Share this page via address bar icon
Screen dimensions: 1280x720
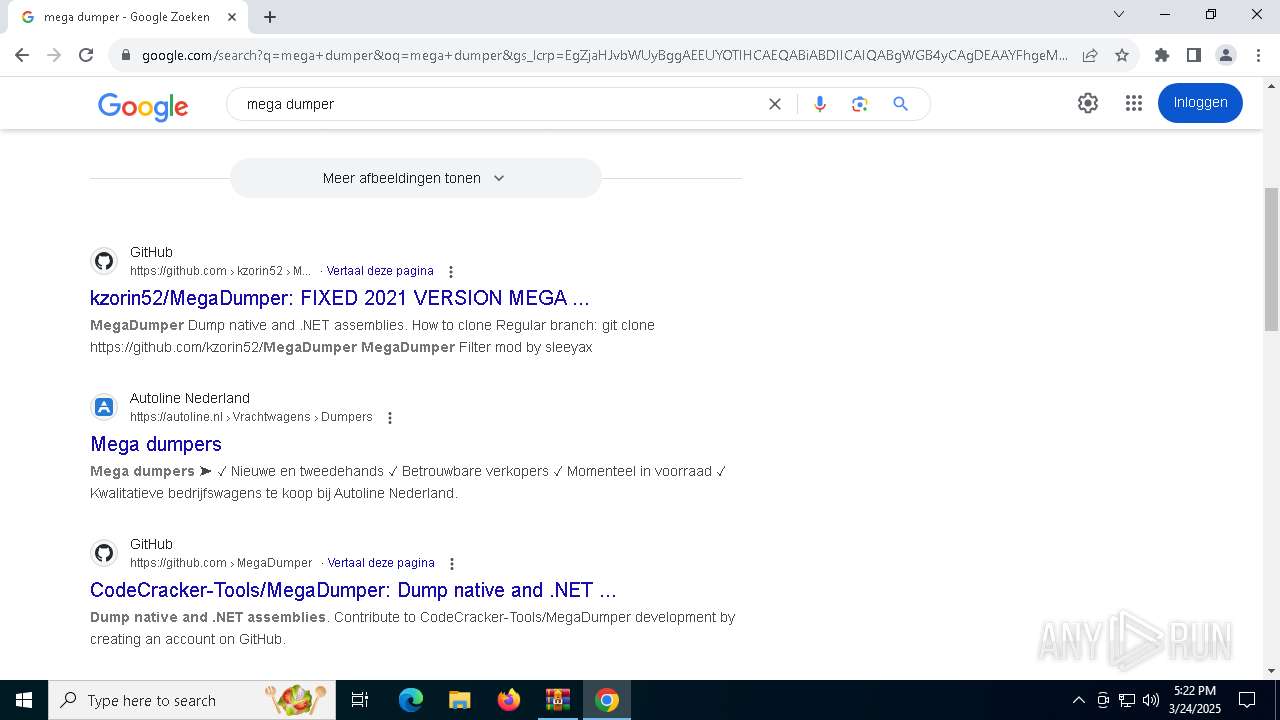coord(1090,55)
